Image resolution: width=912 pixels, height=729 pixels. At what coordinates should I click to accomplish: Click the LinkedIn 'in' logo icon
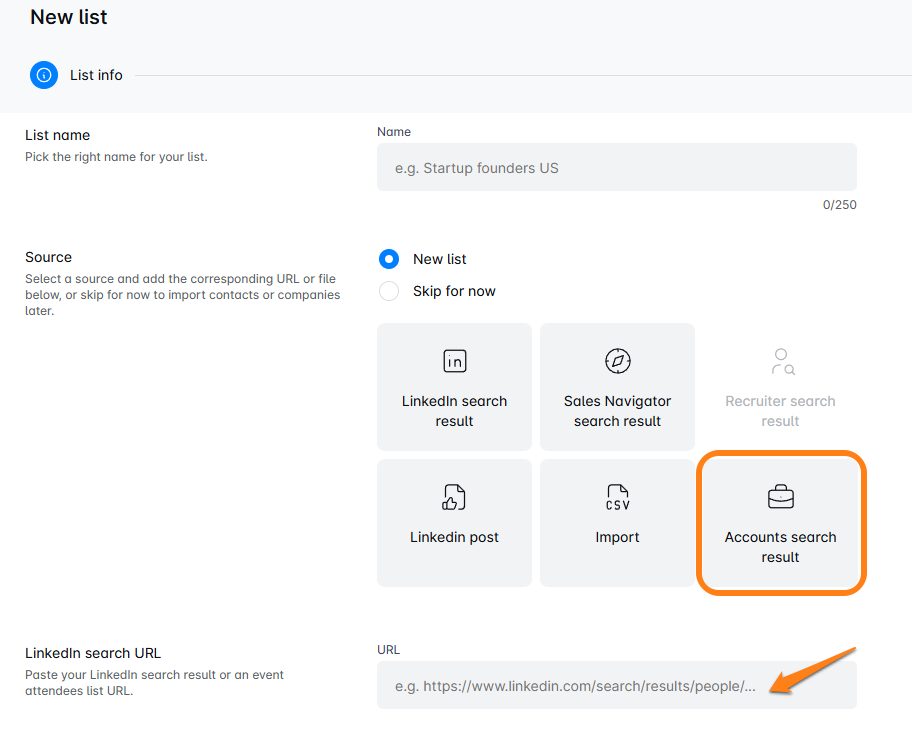pos(454,361)
